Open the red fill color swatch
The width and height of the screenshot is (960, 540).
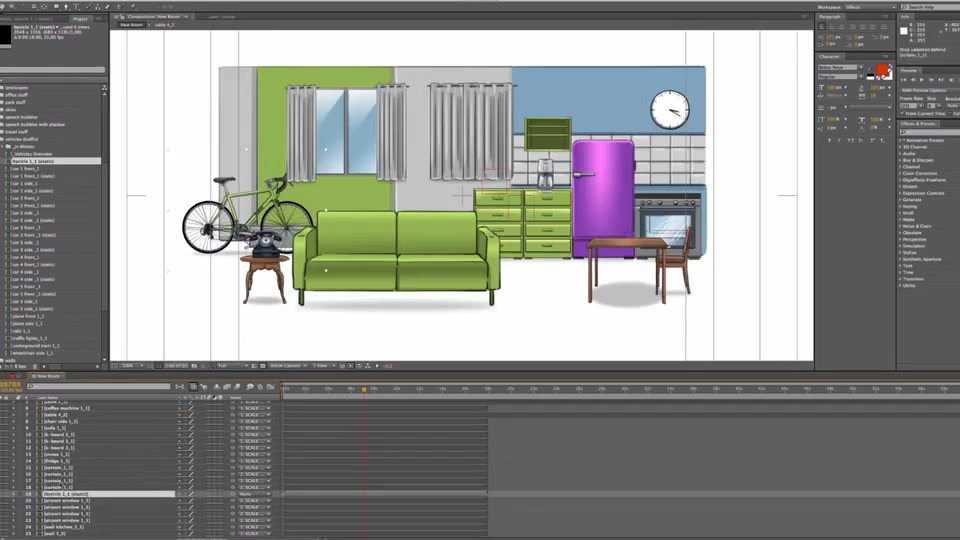point(882,69)
